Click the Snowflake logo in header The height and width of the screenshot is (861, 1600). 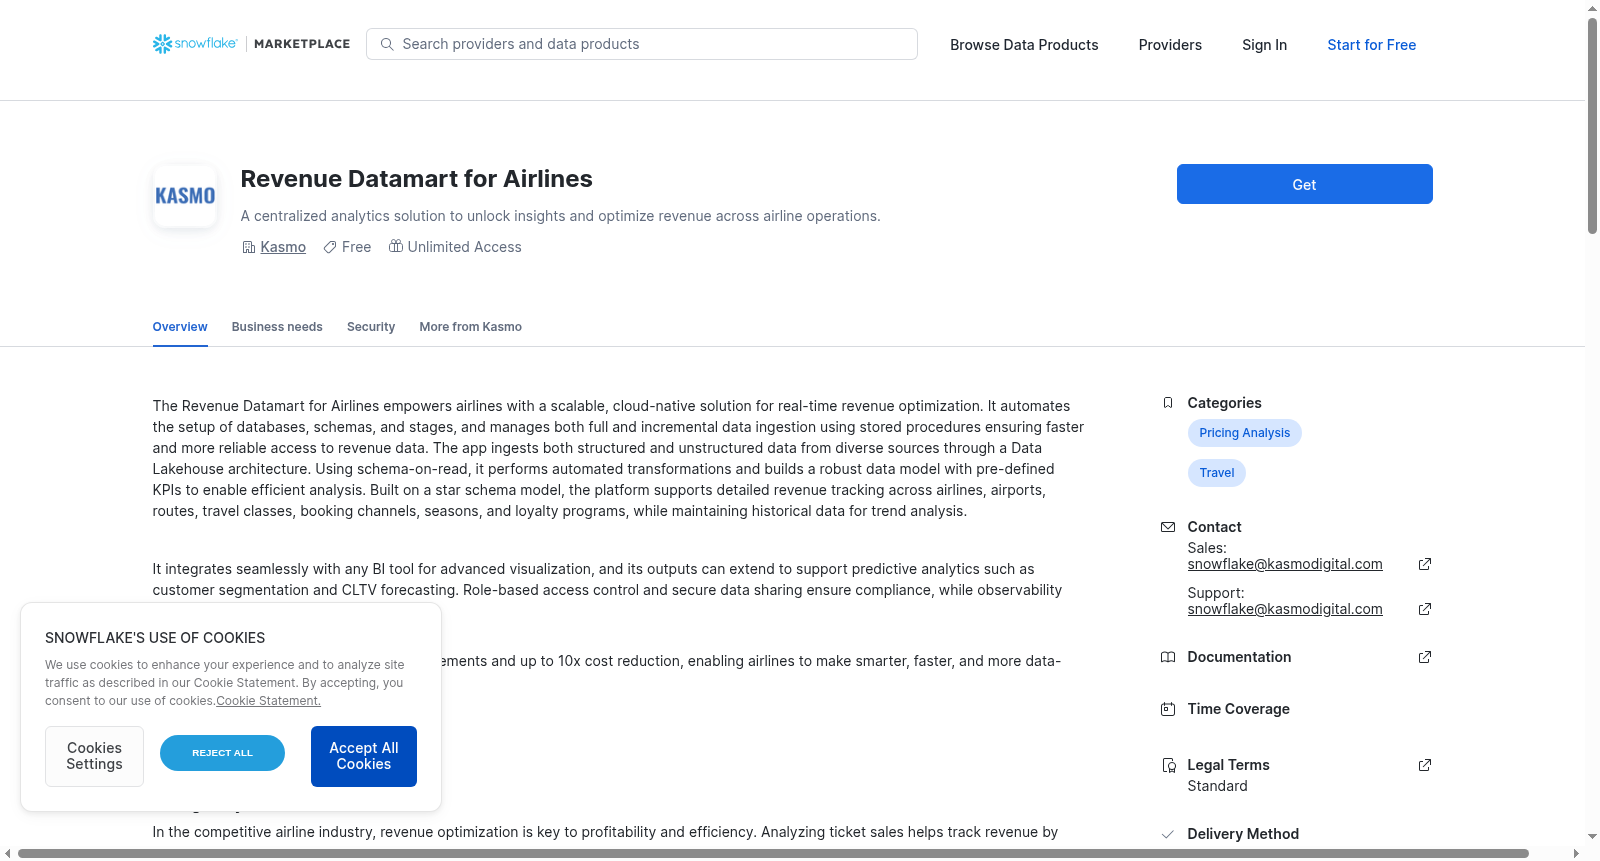195,44
